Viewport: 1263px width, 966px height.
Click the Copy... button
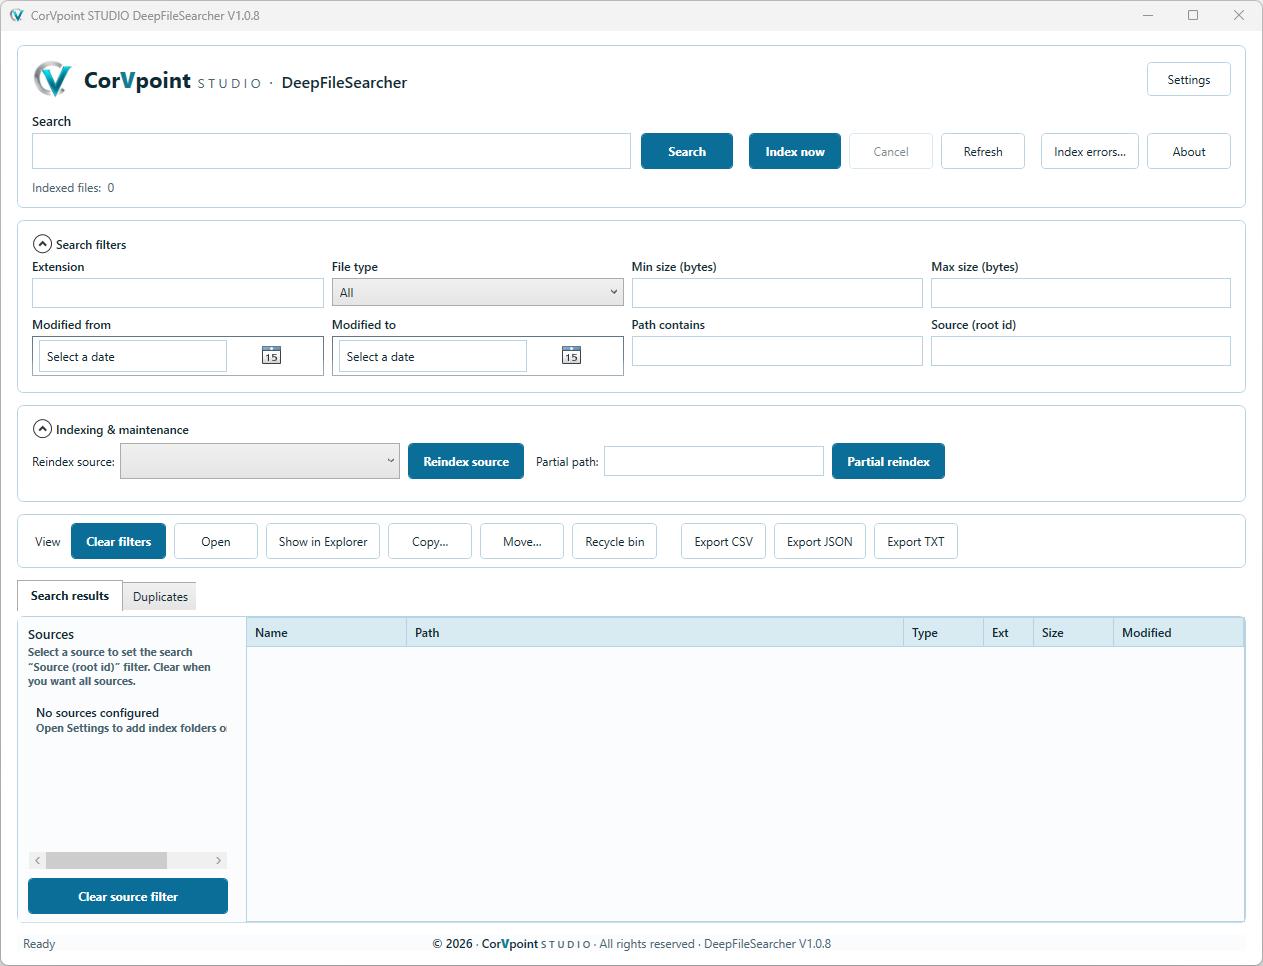430,541
